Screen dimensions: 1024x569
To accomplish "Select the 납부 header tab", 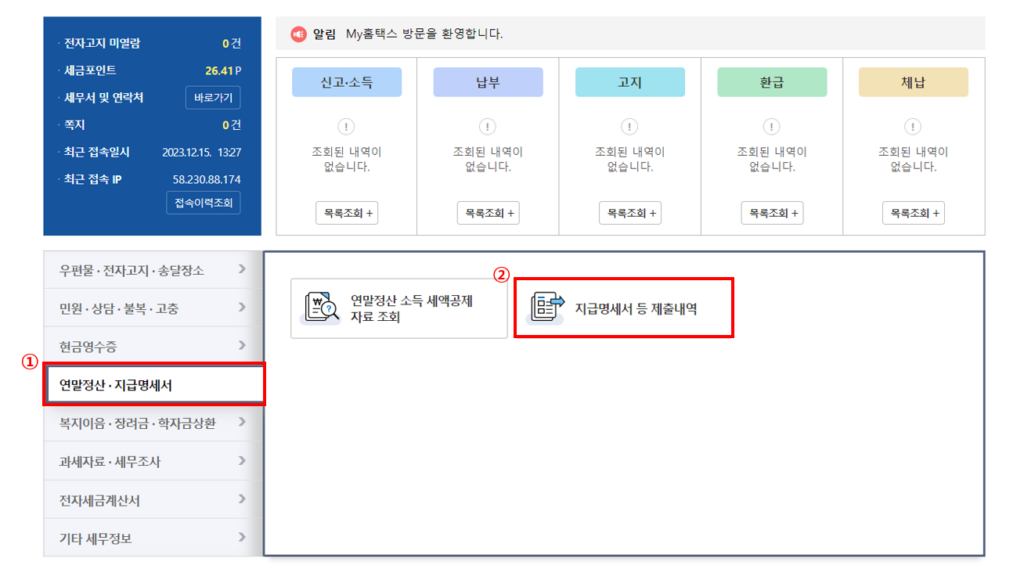I will [x=488, y=82].
